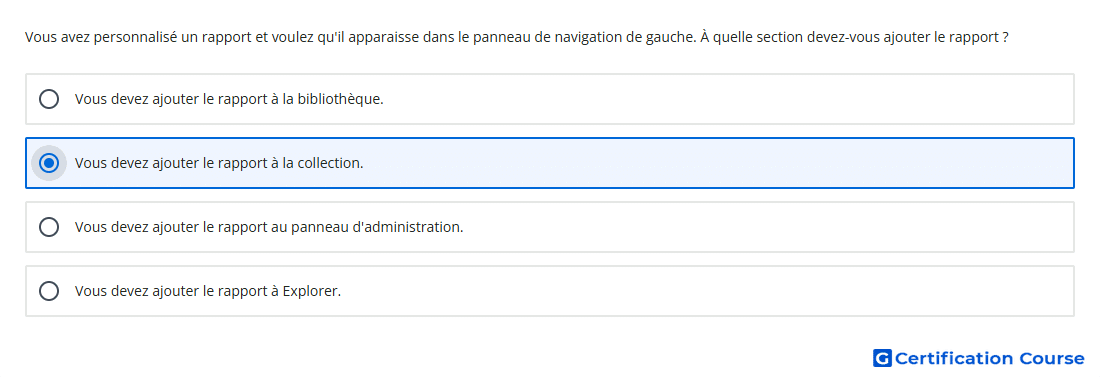Click the blue G logo icon
The height and width of the screenshot is (377, 1100).
click(x=882, y=358)
